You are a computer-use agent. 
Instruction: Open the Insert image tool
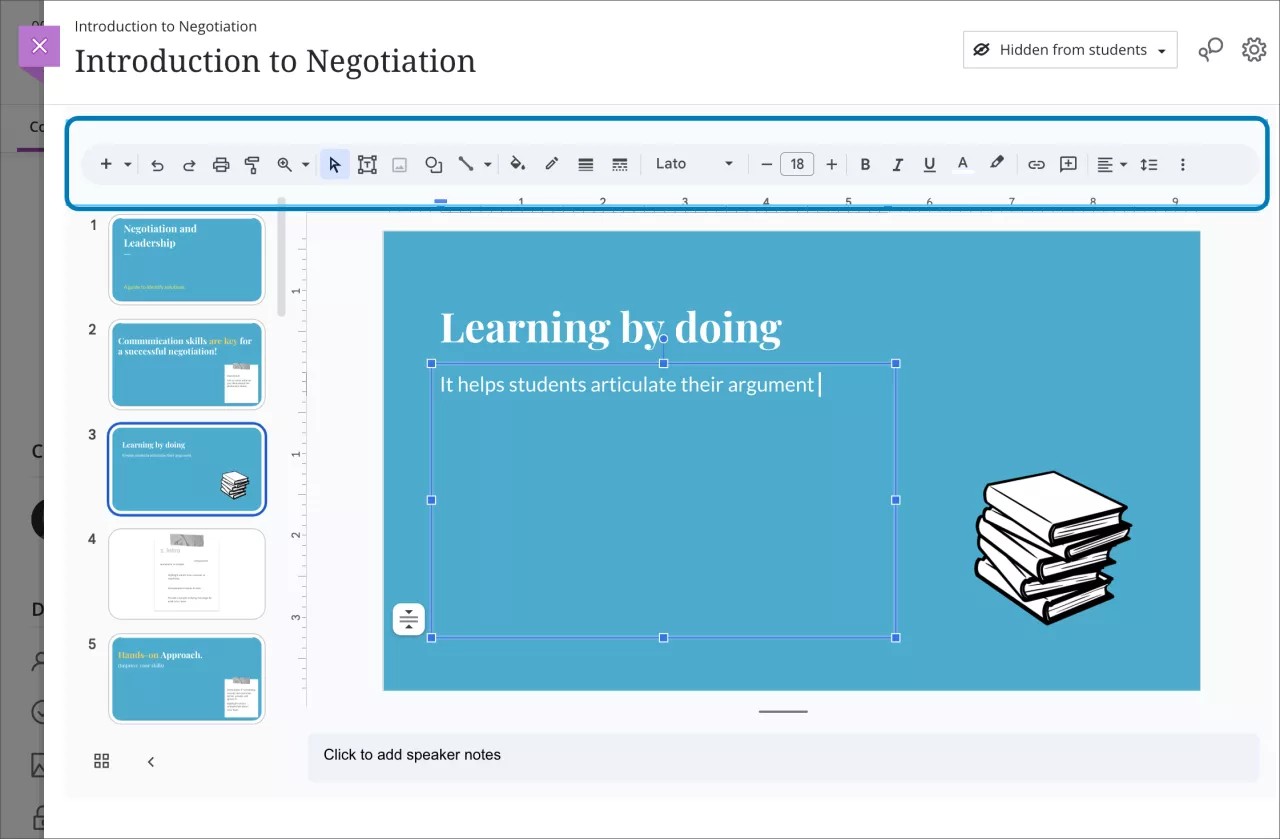399,164
